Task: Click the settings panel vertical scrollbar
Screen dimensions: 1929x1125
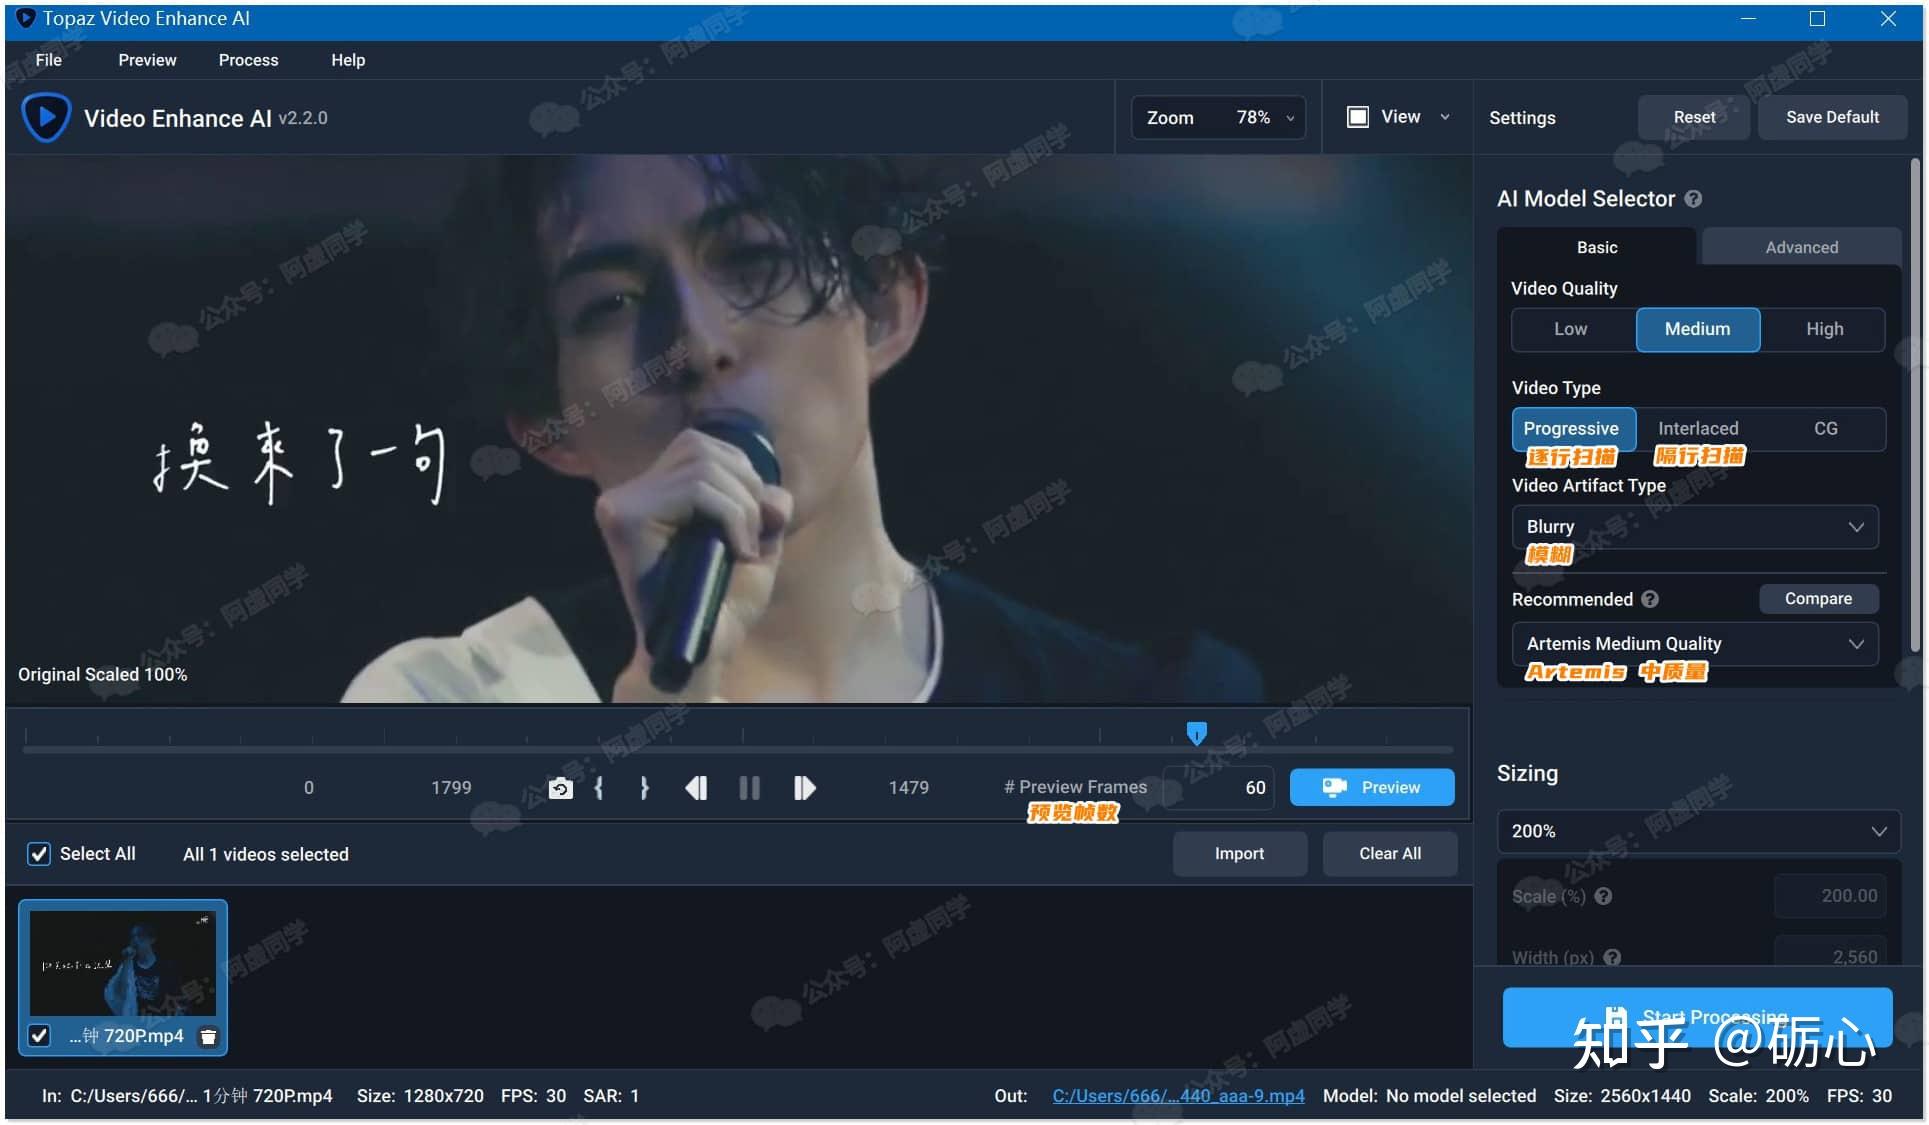Action: click(x=1915, y=405)
